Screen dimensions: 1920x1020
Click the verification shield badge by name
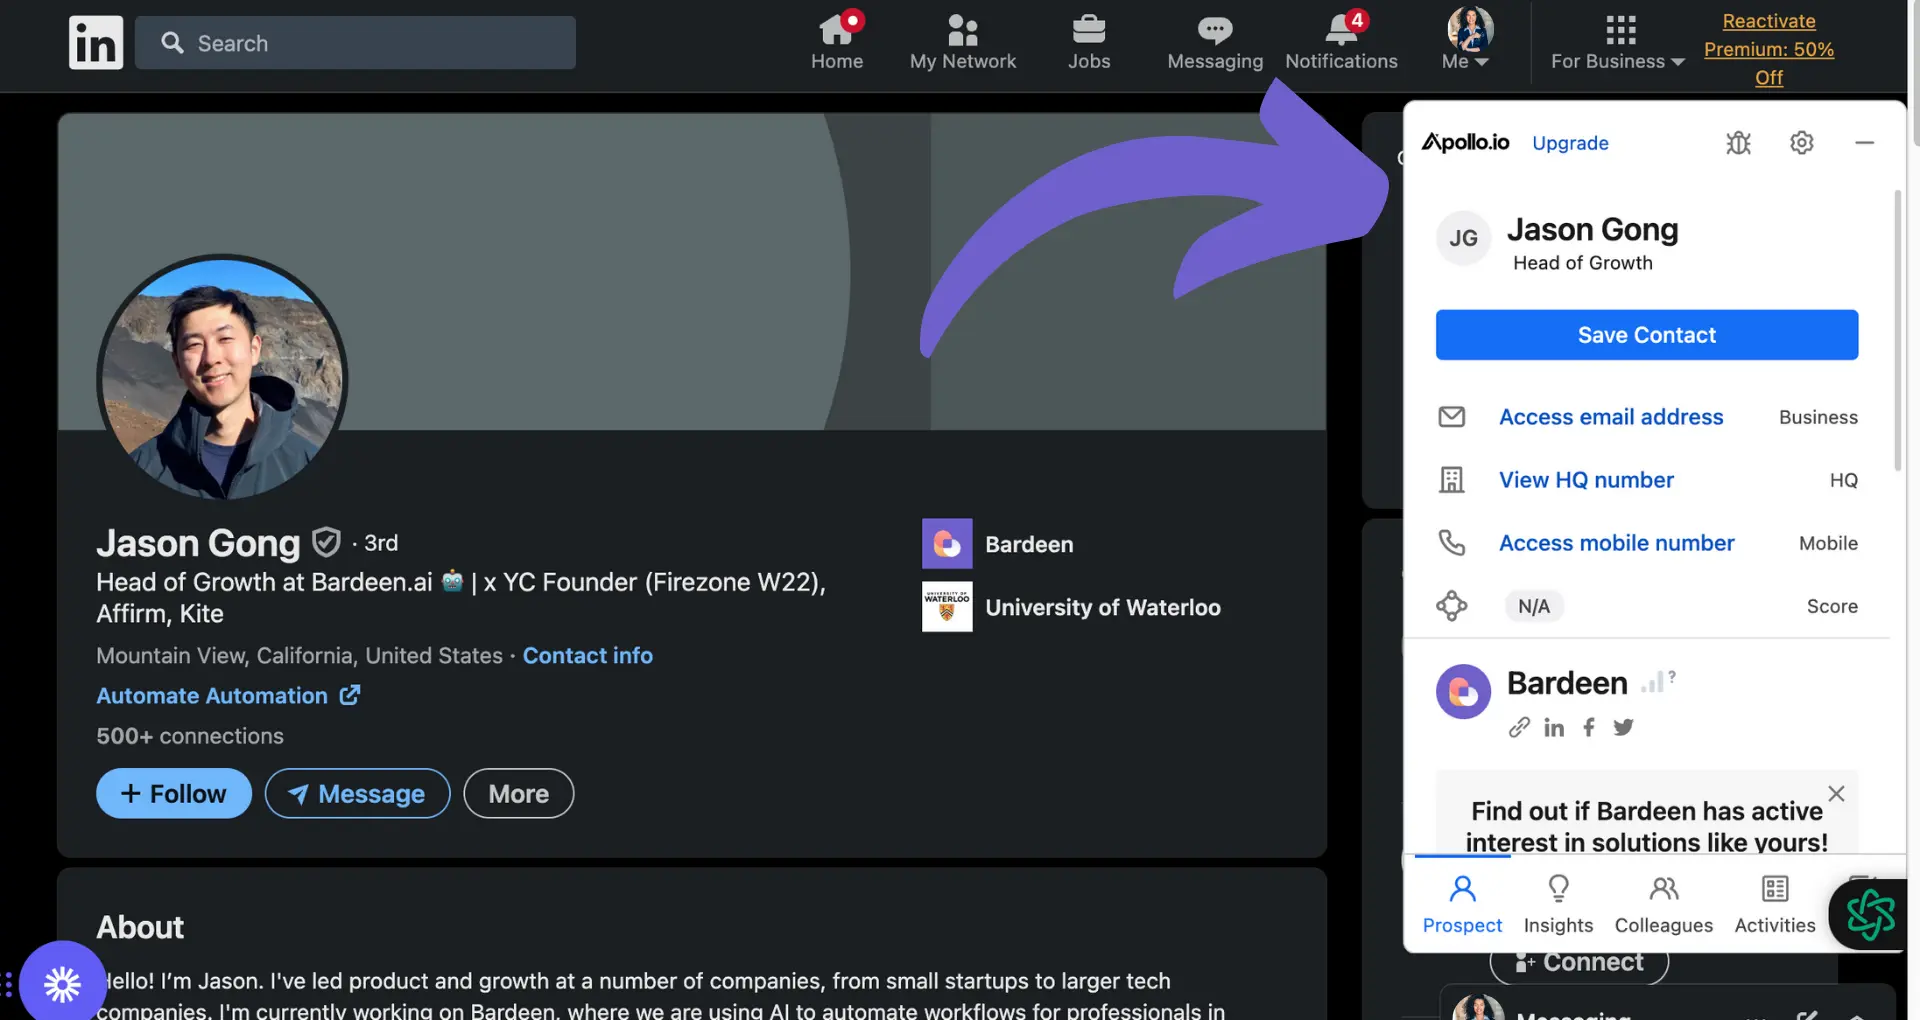click(x=326, y=542)
